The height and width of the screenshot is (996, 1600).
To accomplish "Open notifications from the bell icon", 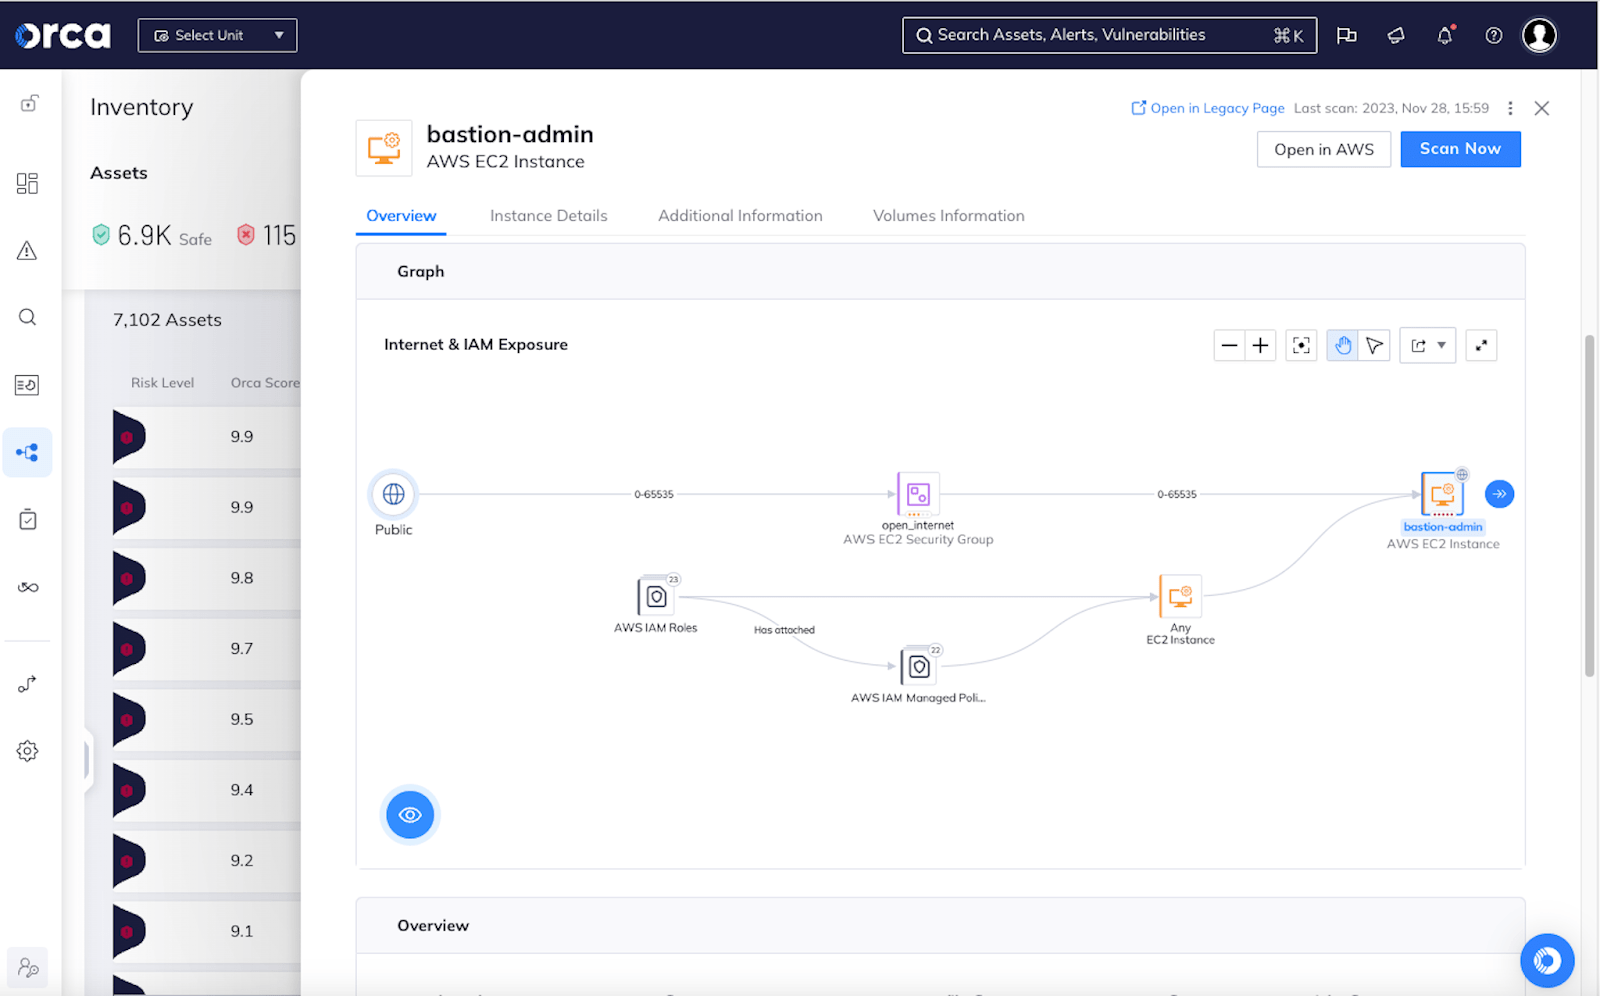I will pos(1444,35).
